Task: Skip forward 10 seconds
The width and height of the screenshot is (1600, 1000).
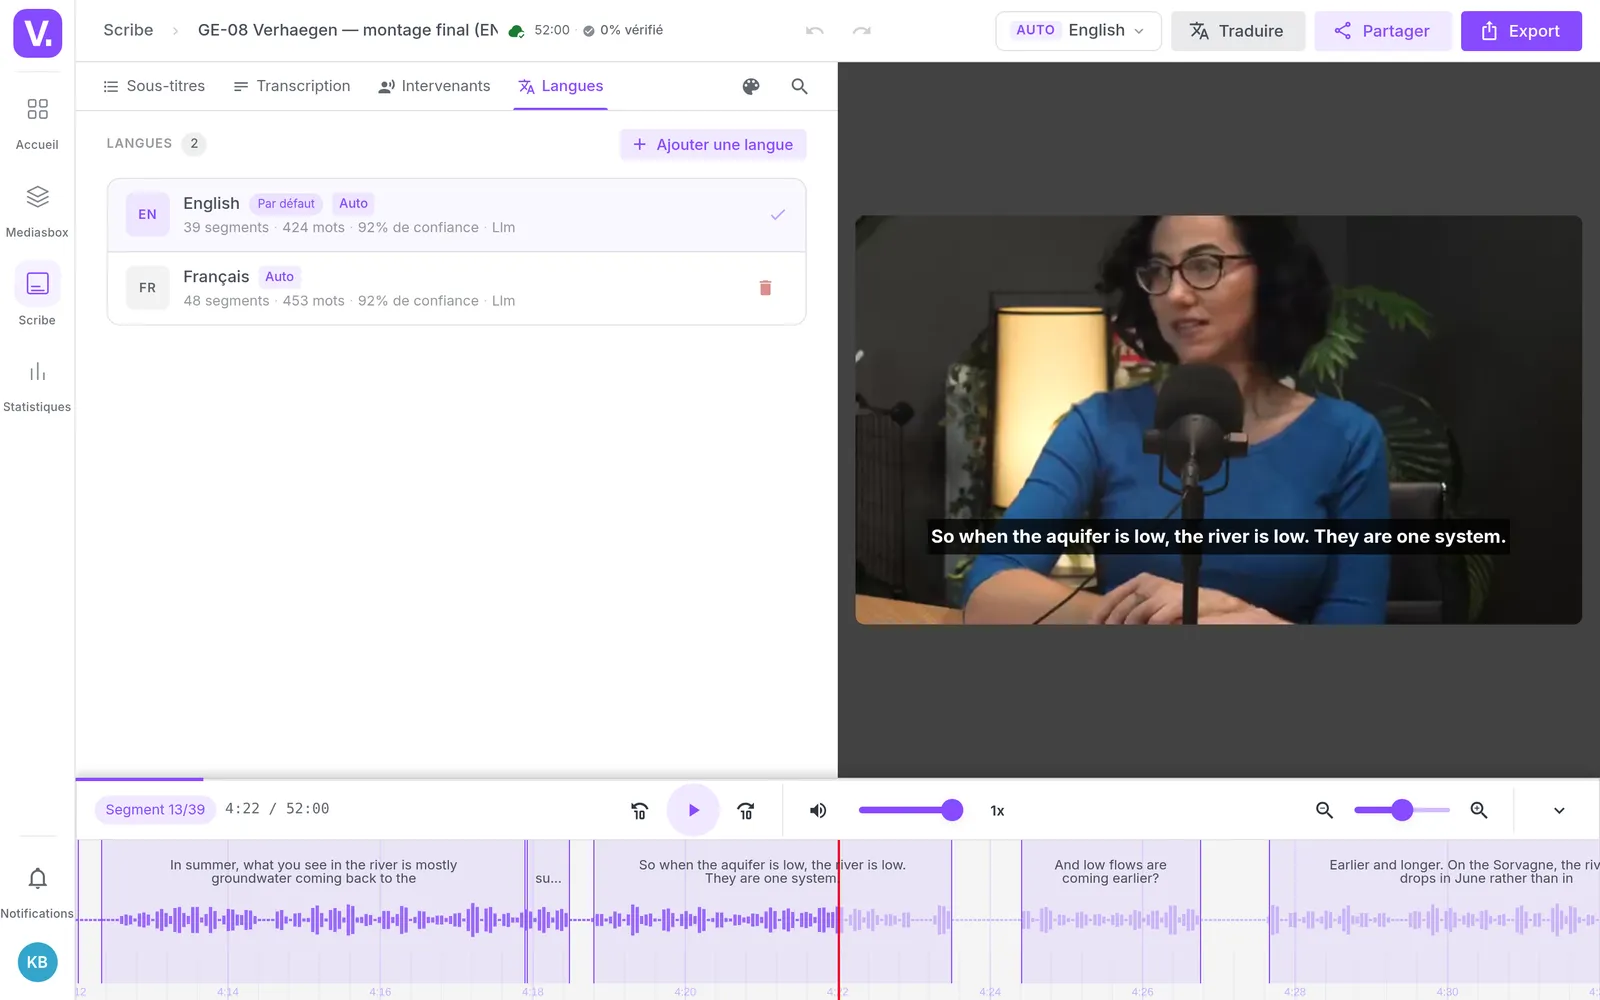Action: pyautogui.click(x=746, y=810)
